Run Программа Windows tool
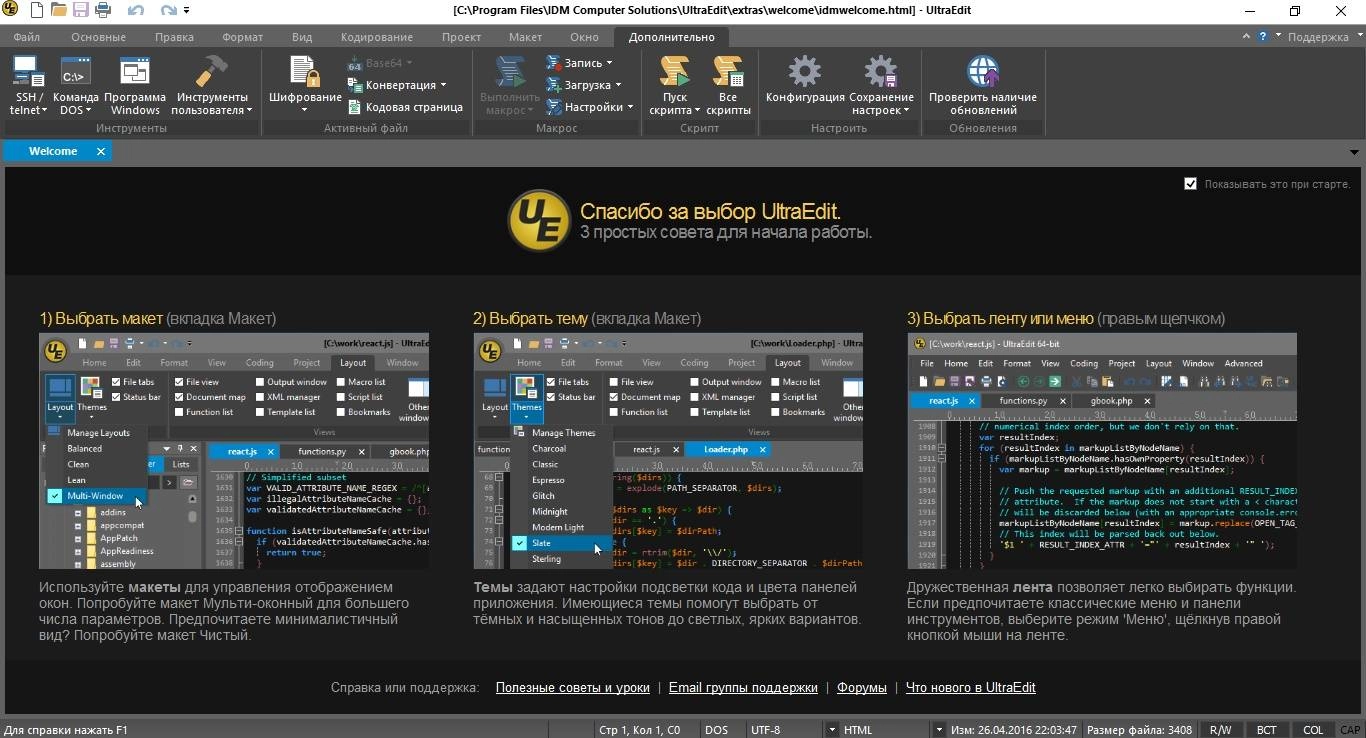 pyautogui.click(x=135, y=72)
